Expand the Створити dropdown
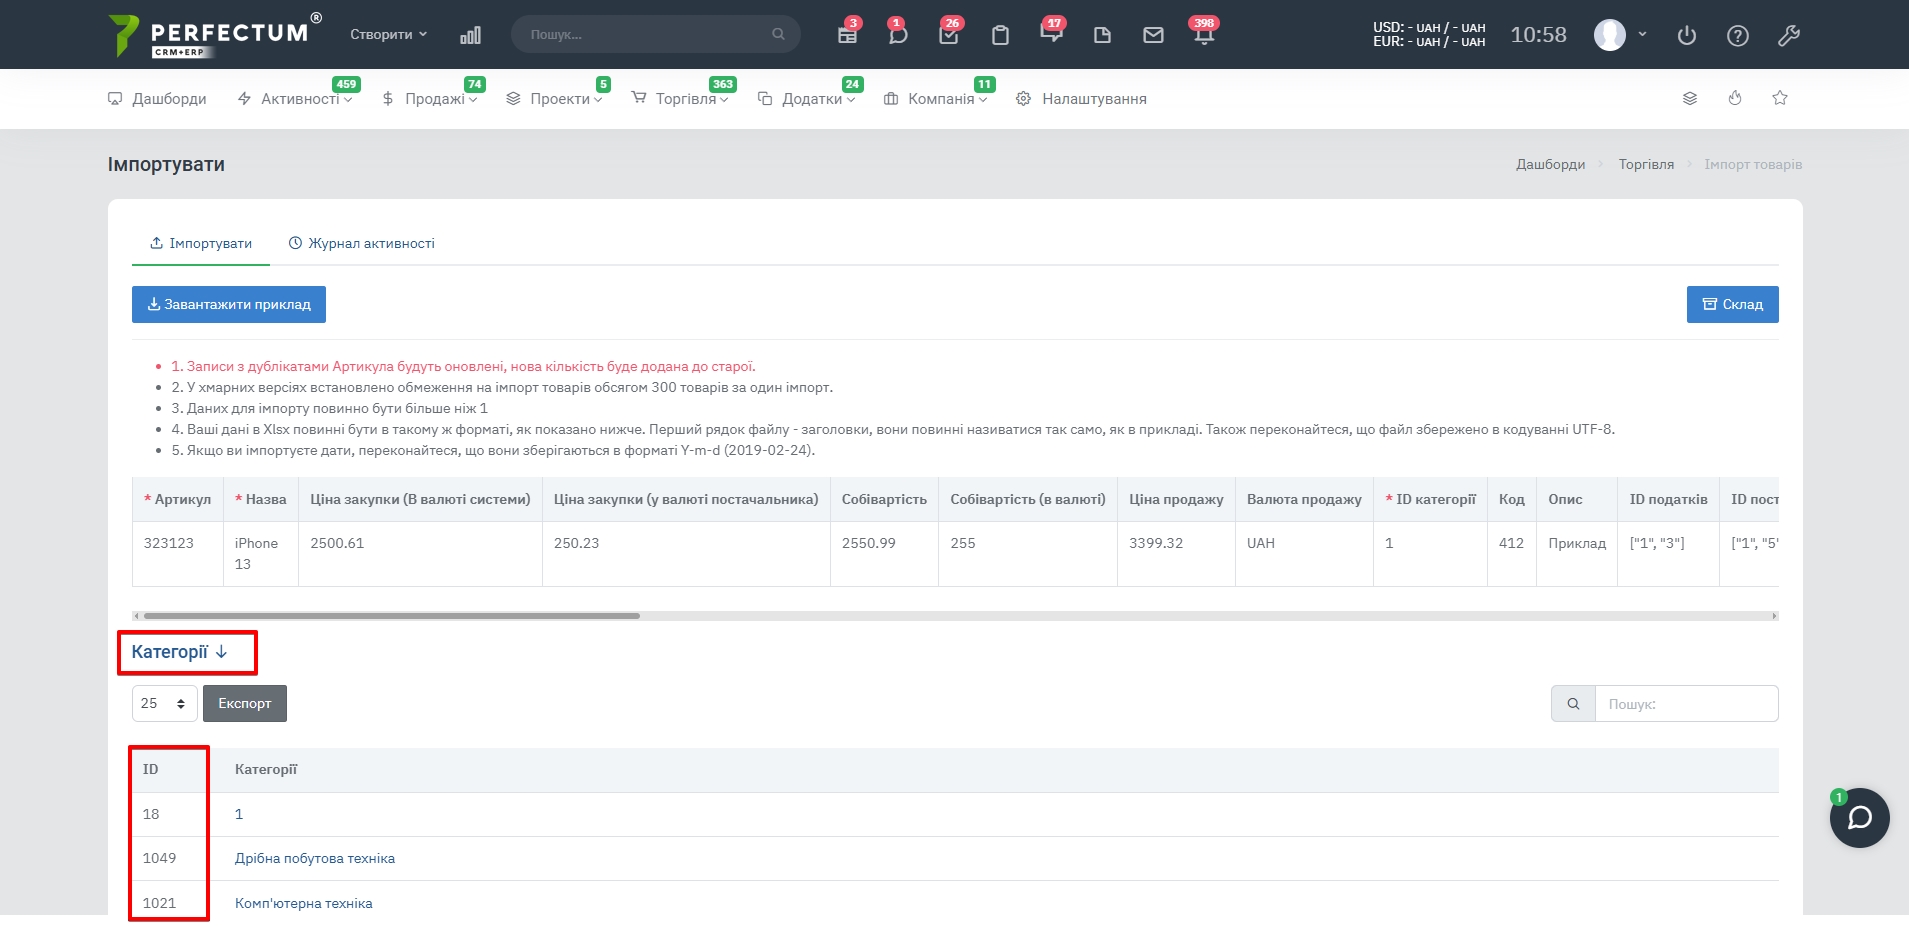This screenshot has height=926, width=1909. [x=388, y=34]
